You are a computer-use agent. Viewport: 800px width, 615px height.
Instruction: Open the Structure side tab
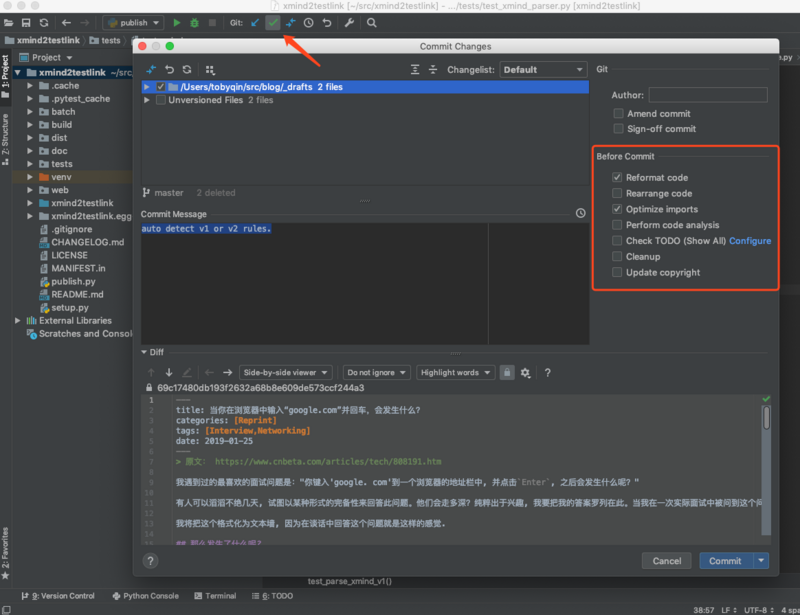[x=5, y=139]
